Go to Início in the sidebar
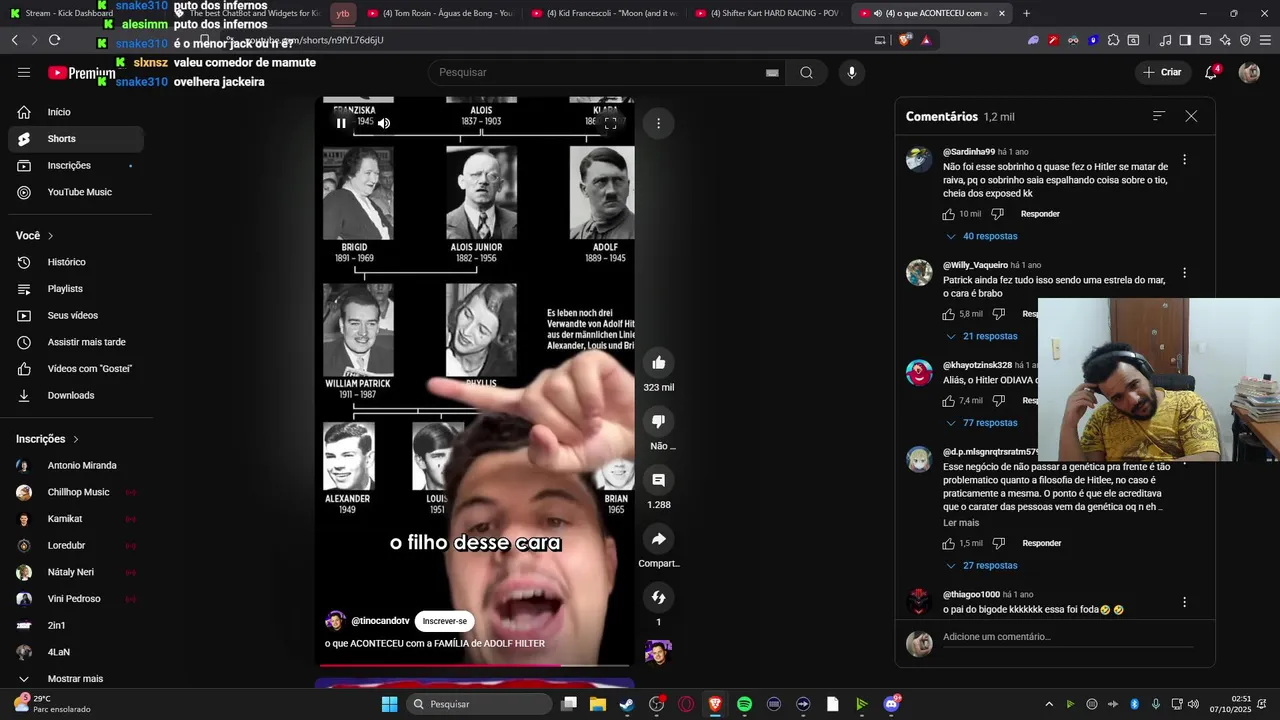Screen dimensions: 1280x720 tap(76, 112)
